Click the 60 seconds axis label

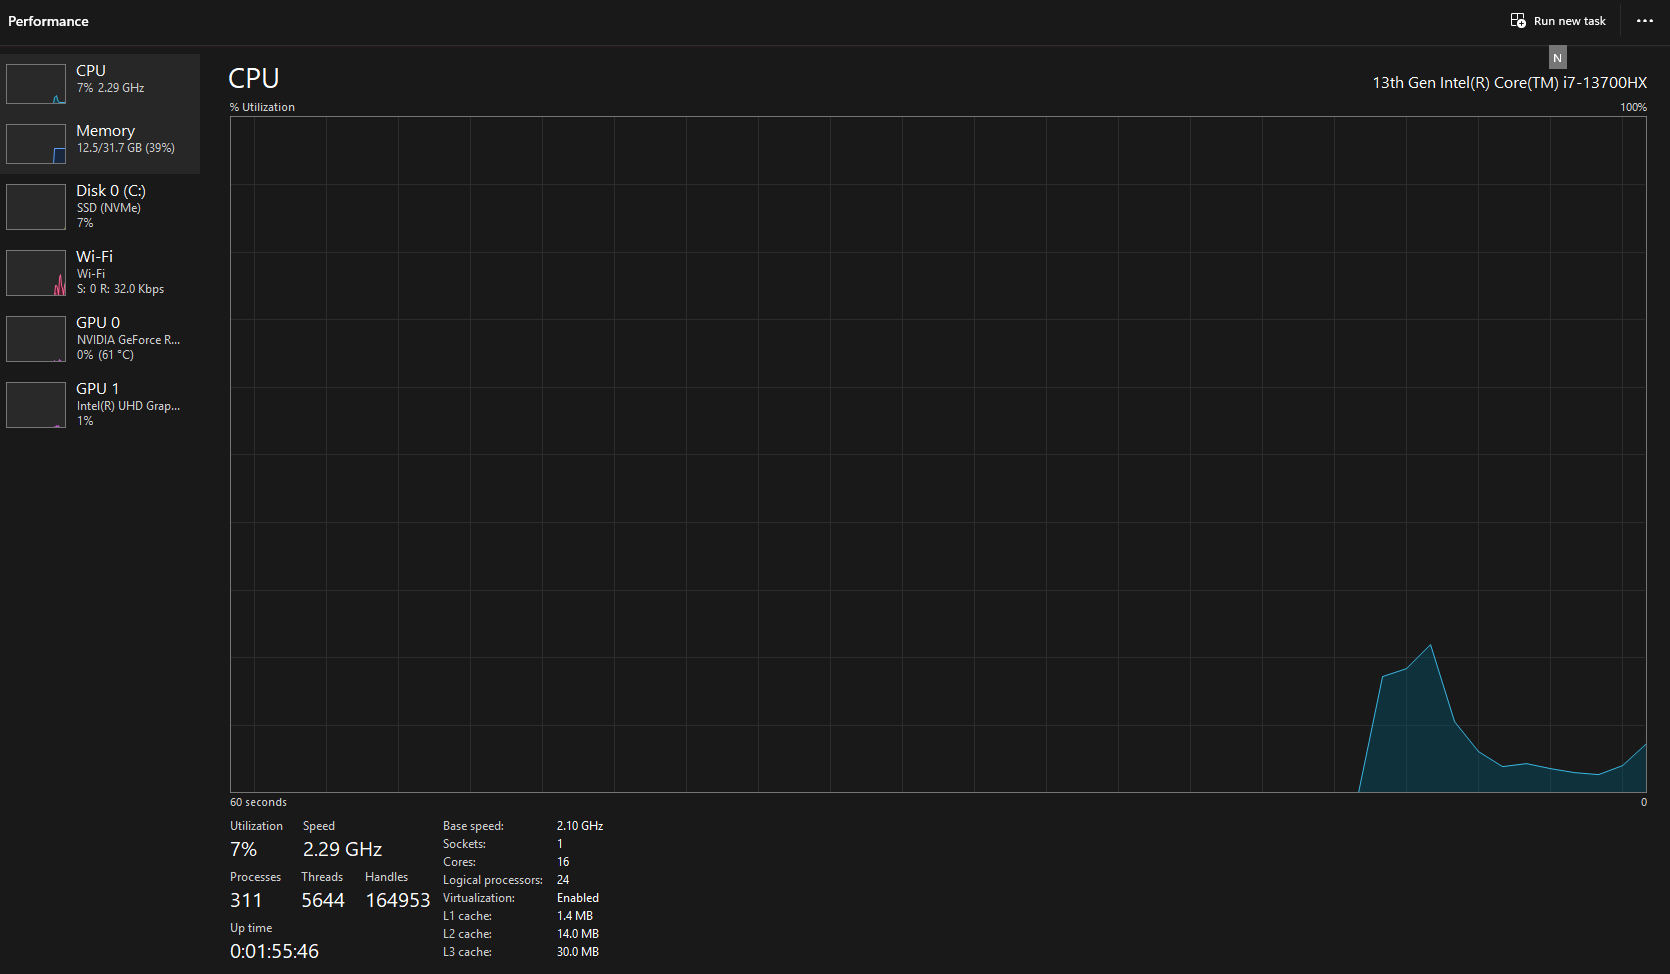(x=258, y=802)
